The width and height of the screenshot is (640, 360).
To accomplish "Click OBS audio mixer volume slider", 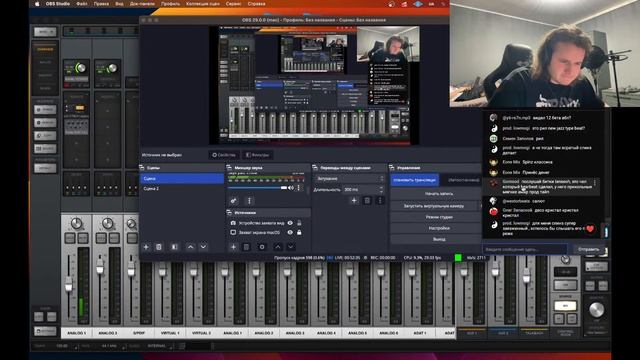I will pos(258,188).
